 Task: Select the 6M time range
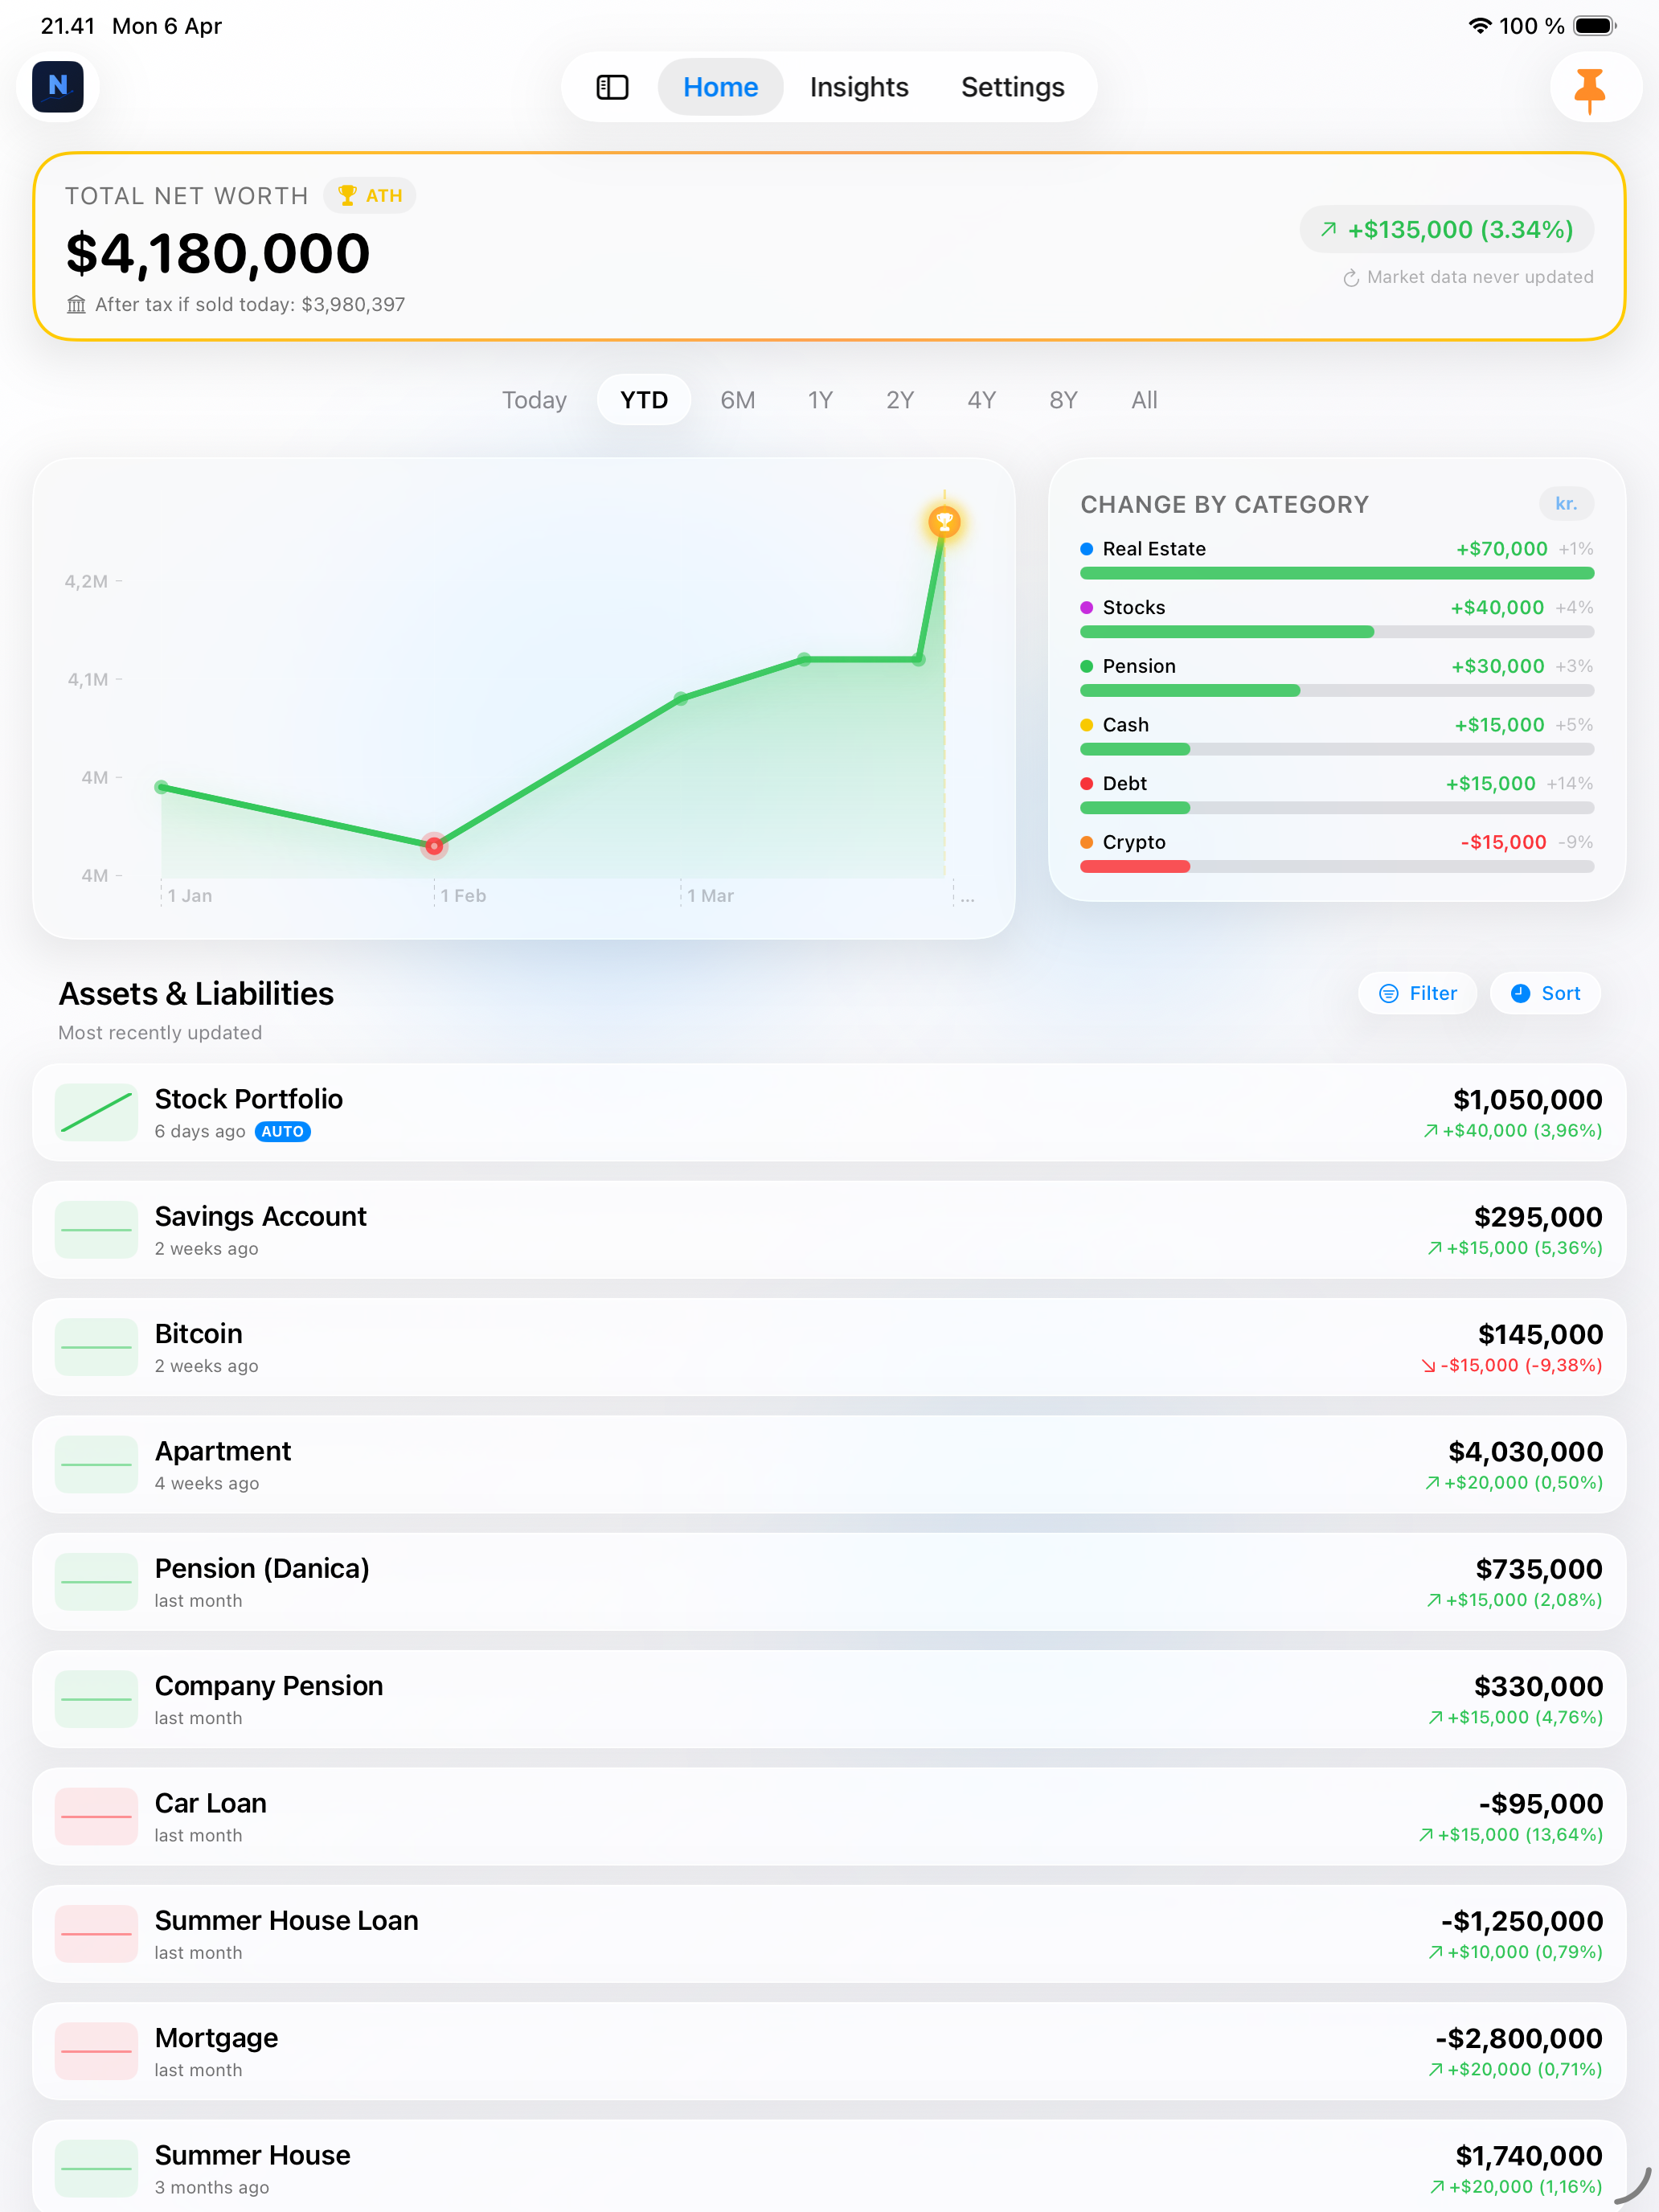pyautogui.click(x=738, y=400)
